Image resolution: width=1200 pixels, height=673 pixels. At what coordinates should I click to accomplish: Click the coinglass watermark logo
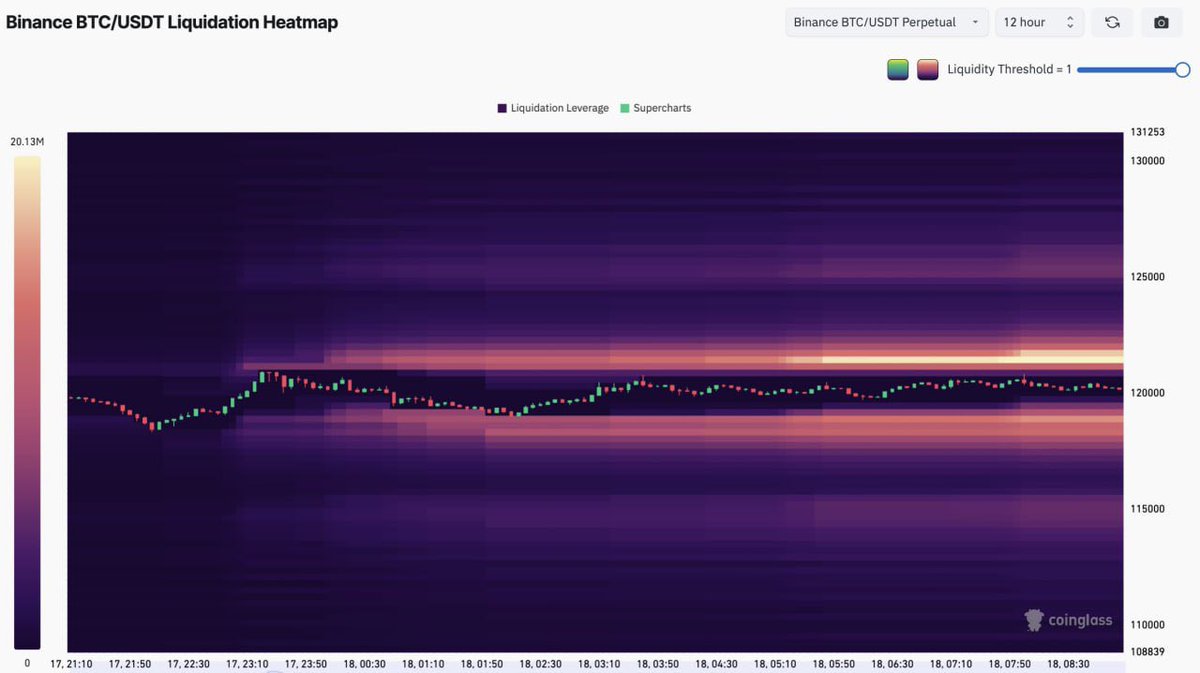point(1068,620)
